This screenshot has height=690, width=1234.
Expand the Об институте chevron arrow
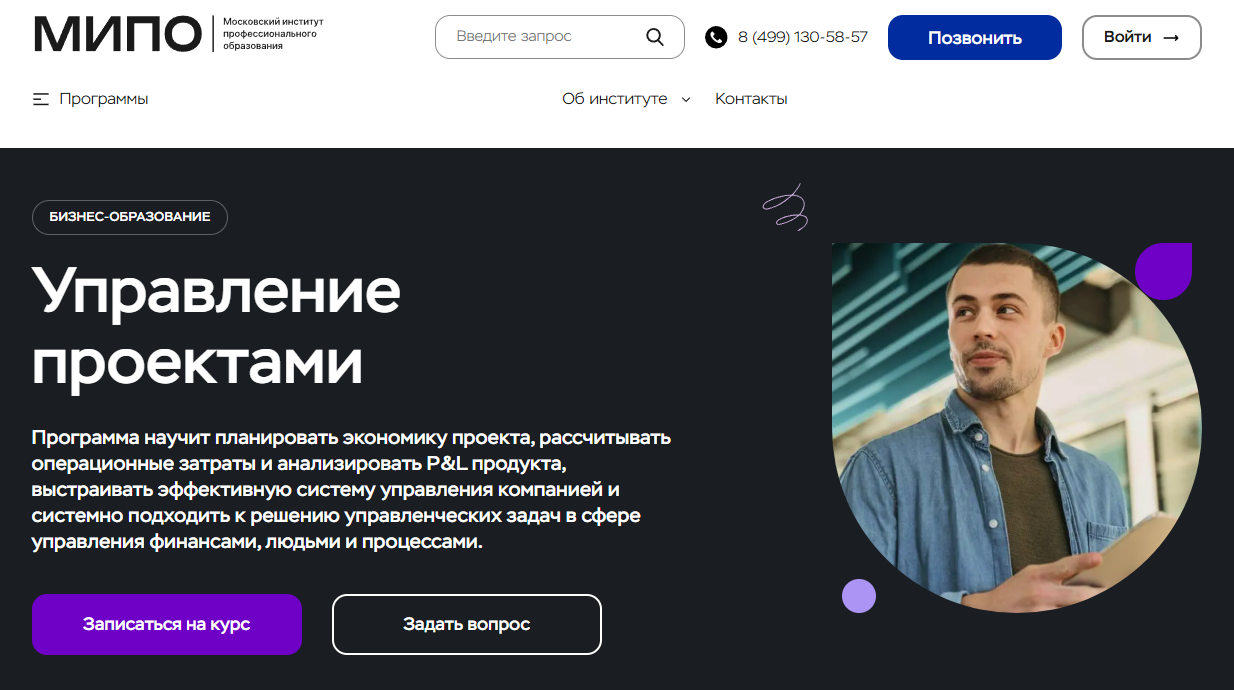coord(686,99)
